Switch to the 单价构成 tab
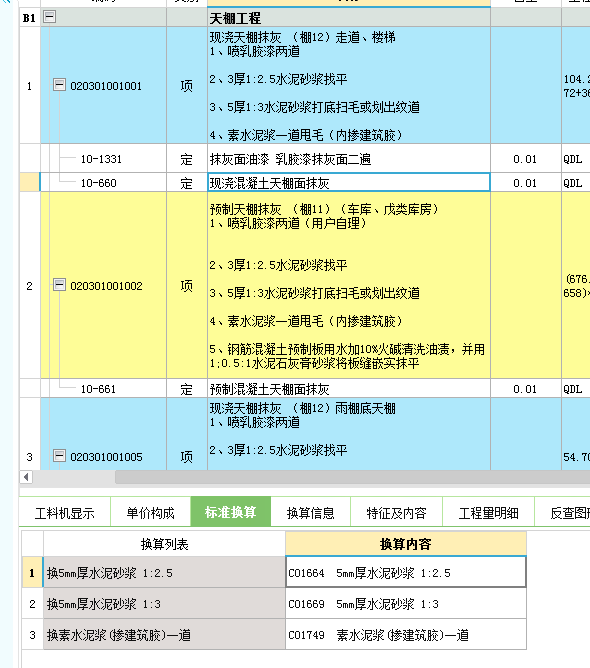Viewport: 590px width, 668px height. click(x=150, y=513)
